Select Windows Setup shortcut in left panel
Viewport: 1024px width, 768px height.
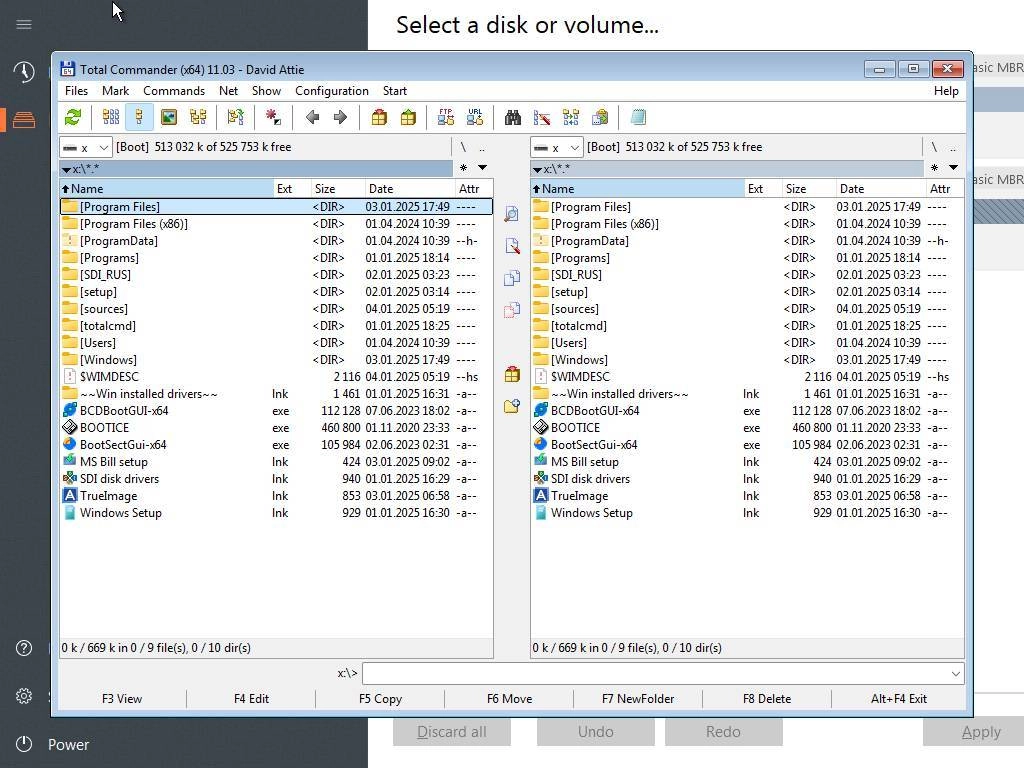(x=276, y=513)
